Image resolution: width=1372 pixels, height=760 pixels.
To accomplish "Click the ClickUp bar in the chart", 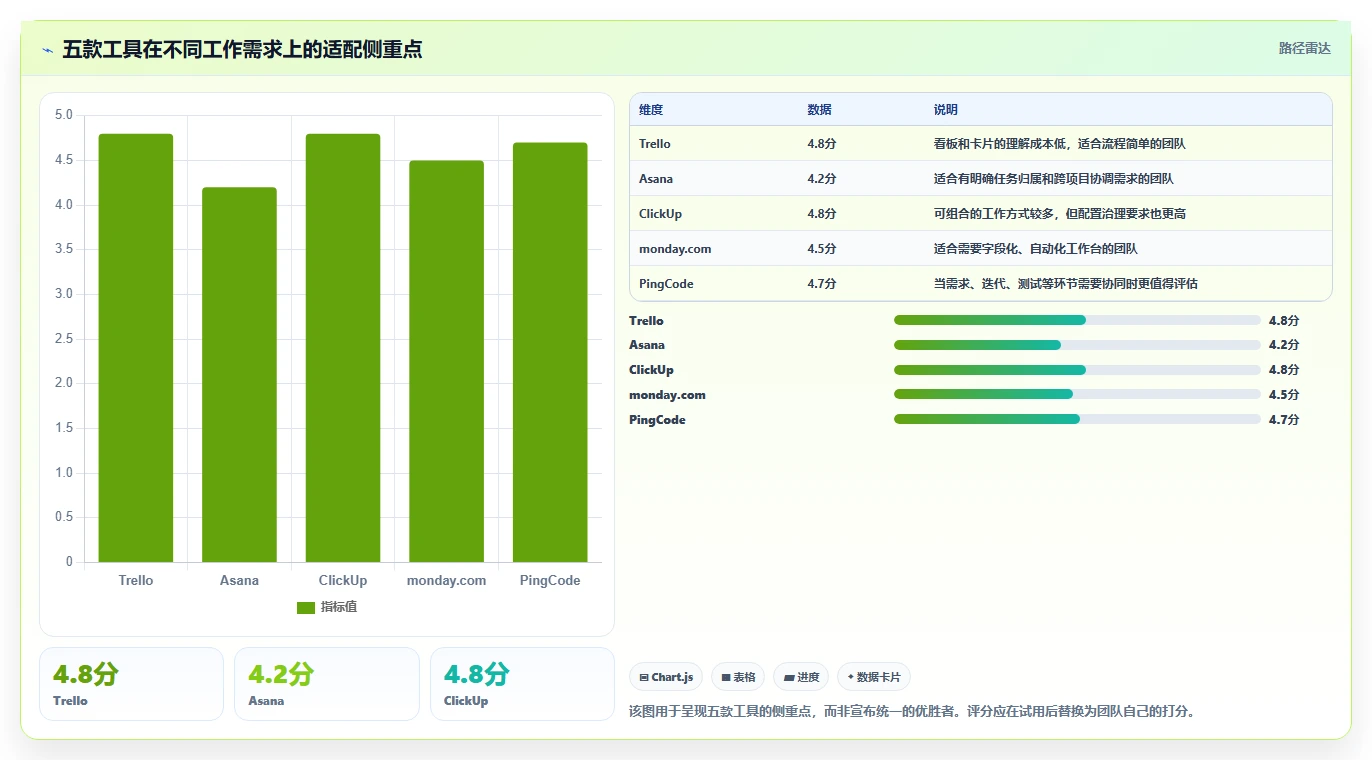I will (343, 348).
